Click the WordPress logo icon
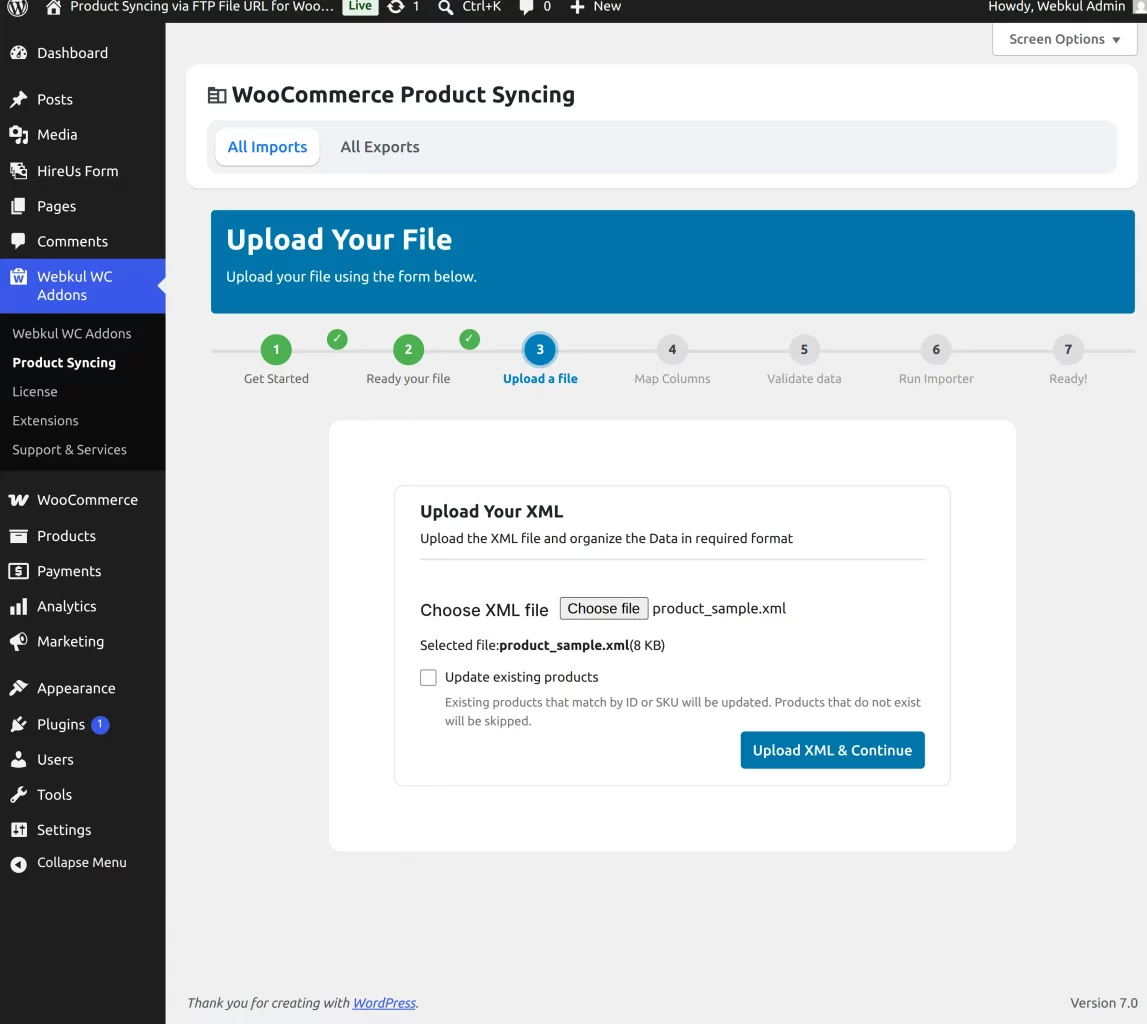Viewport: 1147px width, 1024px height. click(18, 7)
